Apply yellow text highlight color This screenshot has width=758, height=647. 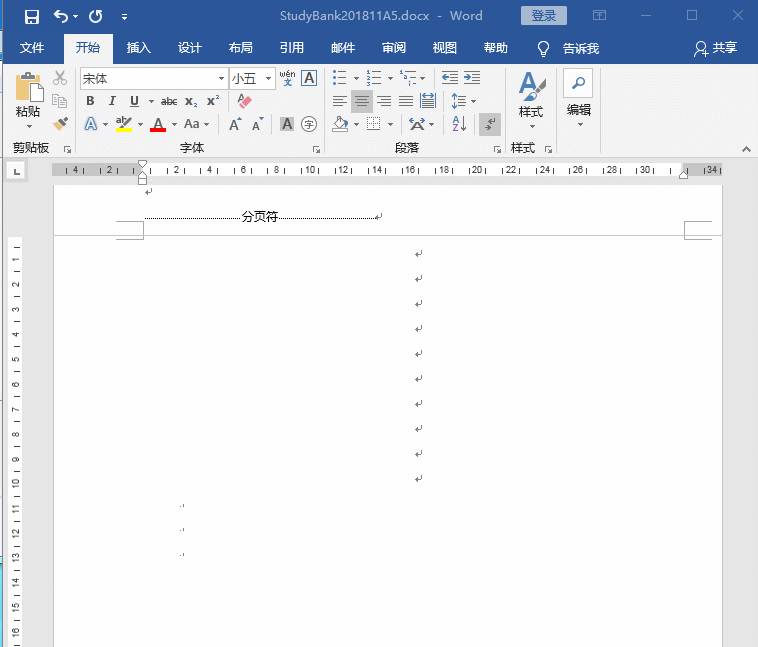pyautogui.click(x=124, y=124)
